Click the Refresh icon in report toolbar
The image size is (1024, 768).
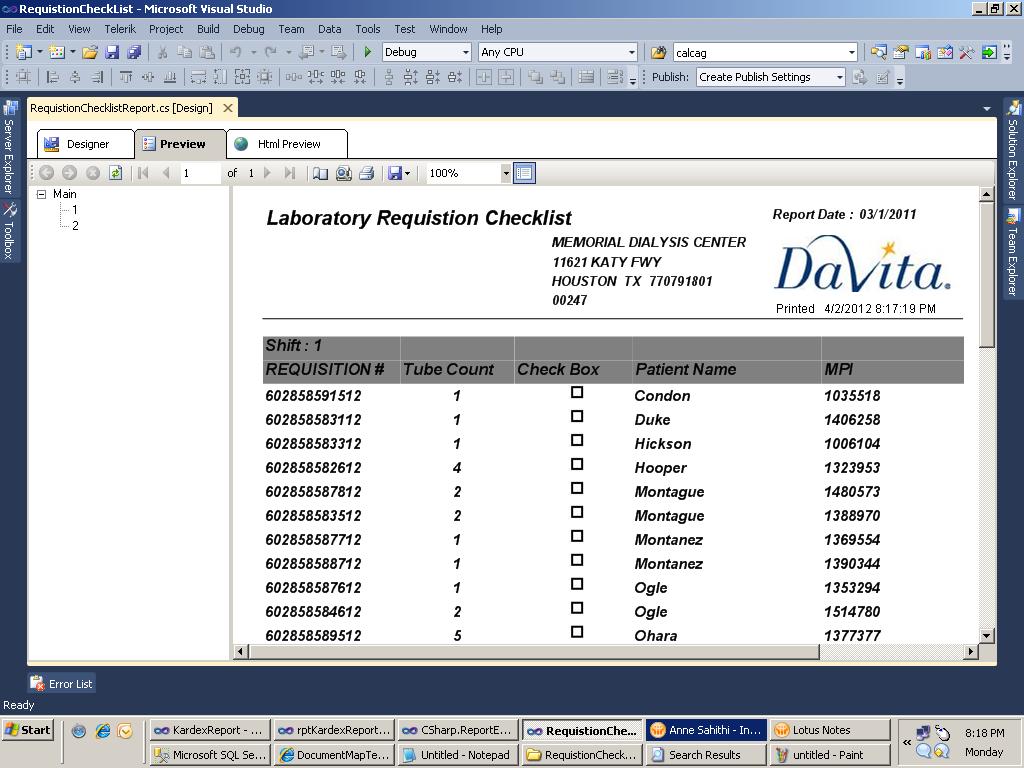coord(116,173)
